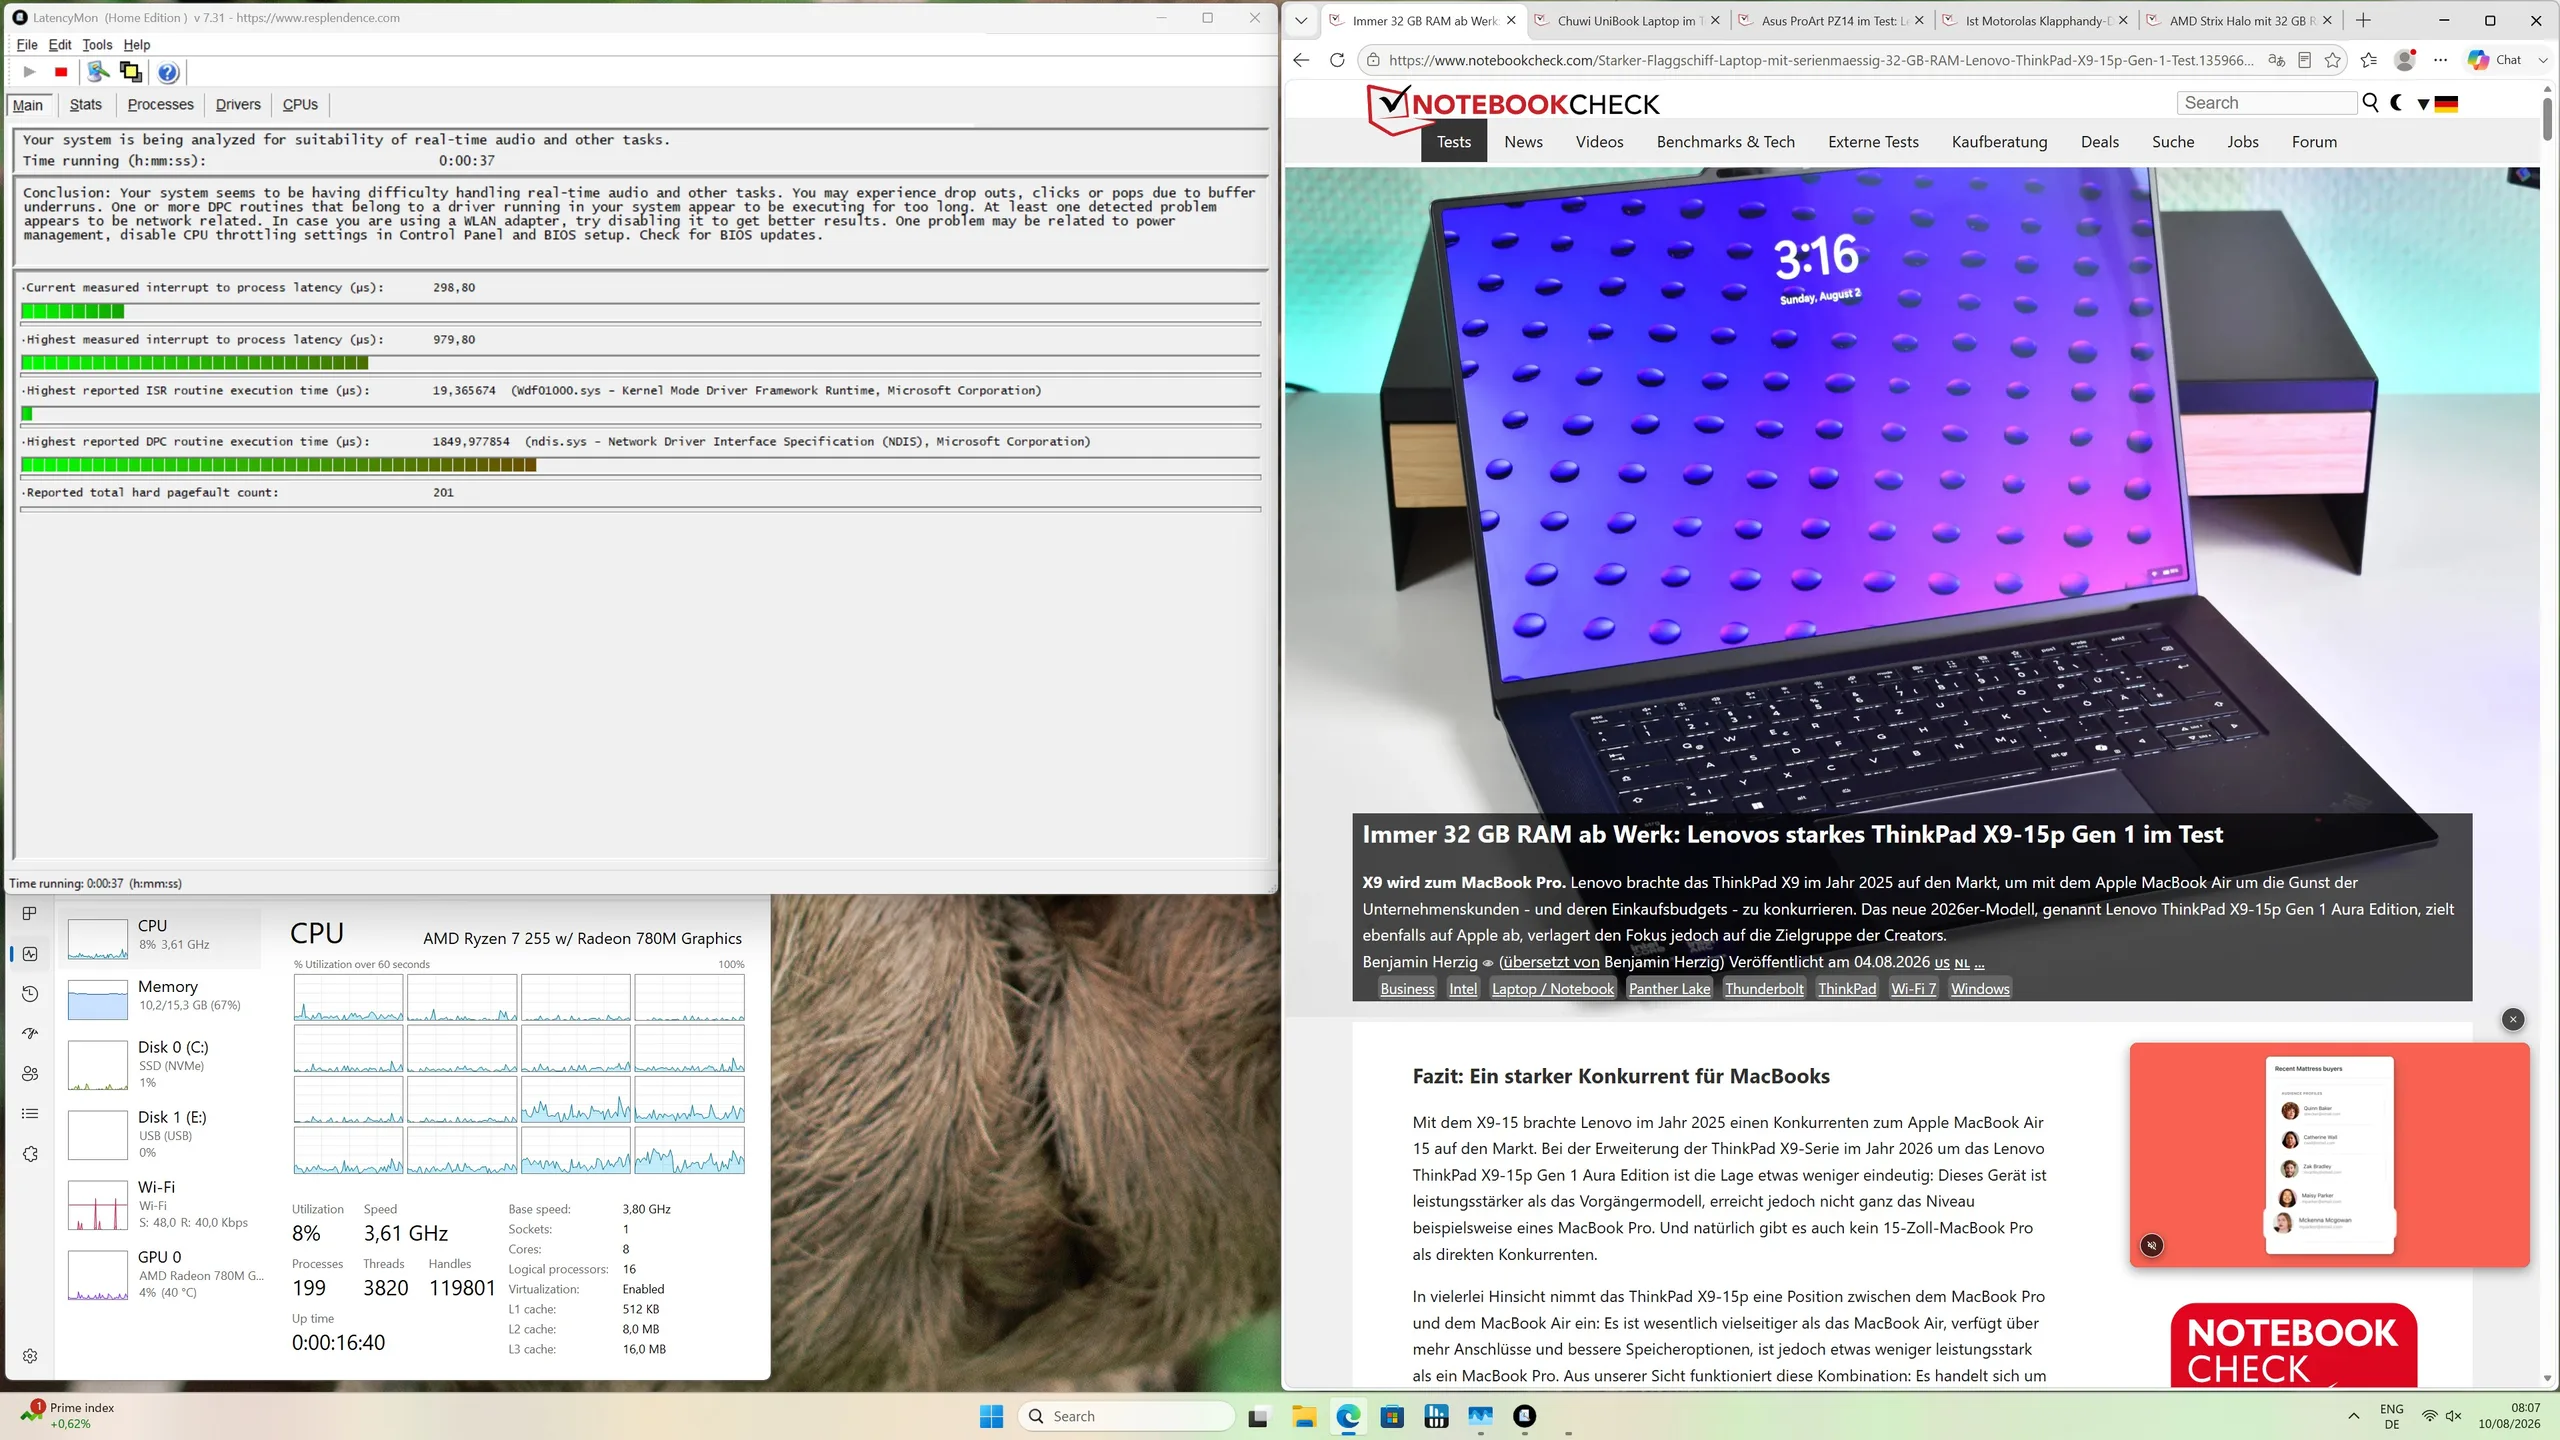The height and width of the screenshot is (1440, 2560).
Task: Open the File menu in LatencyMon
Action: (x=27, y=45)
